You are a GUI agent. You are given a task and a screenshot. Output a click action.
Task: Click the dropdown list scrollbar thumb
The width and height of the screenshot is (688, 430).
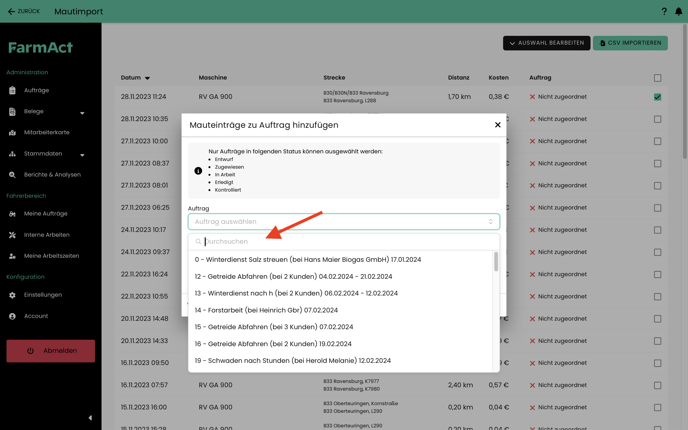(x=496, y=262)
